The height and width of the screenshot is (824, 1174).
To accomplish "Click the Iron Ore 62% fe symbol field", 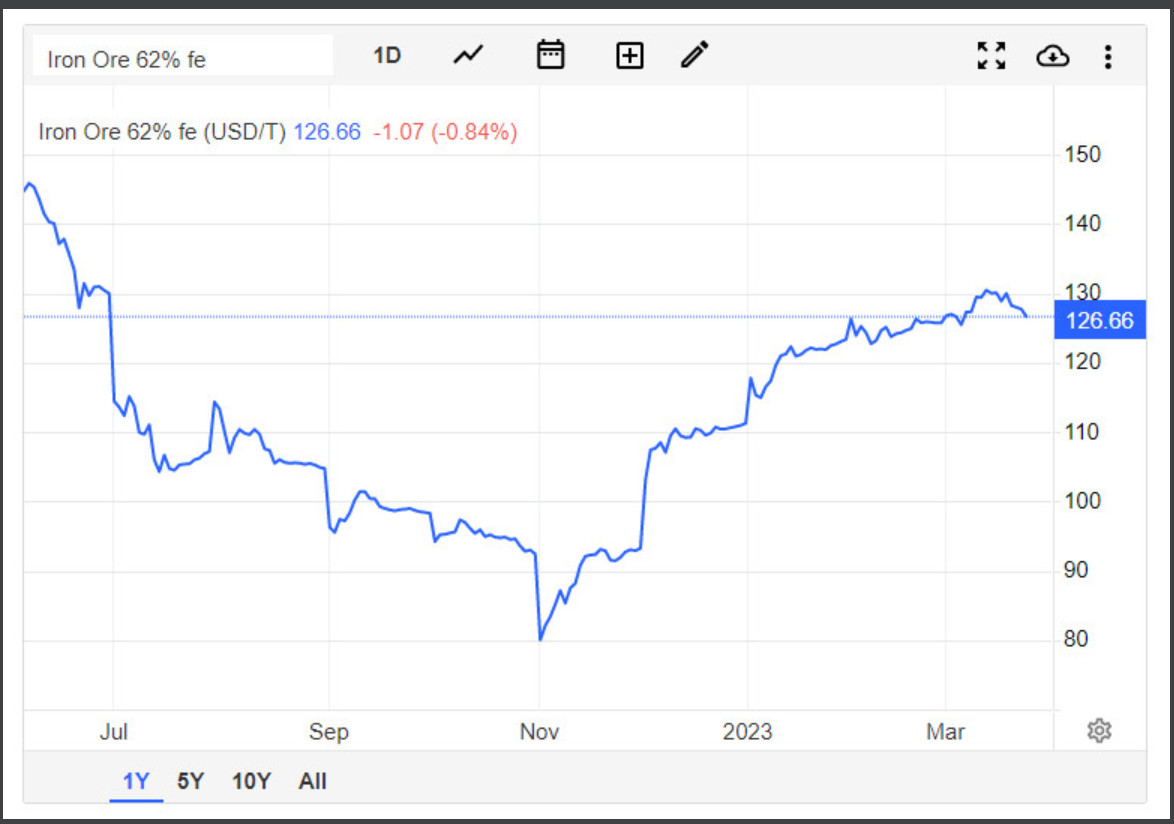I will point(183,56).
